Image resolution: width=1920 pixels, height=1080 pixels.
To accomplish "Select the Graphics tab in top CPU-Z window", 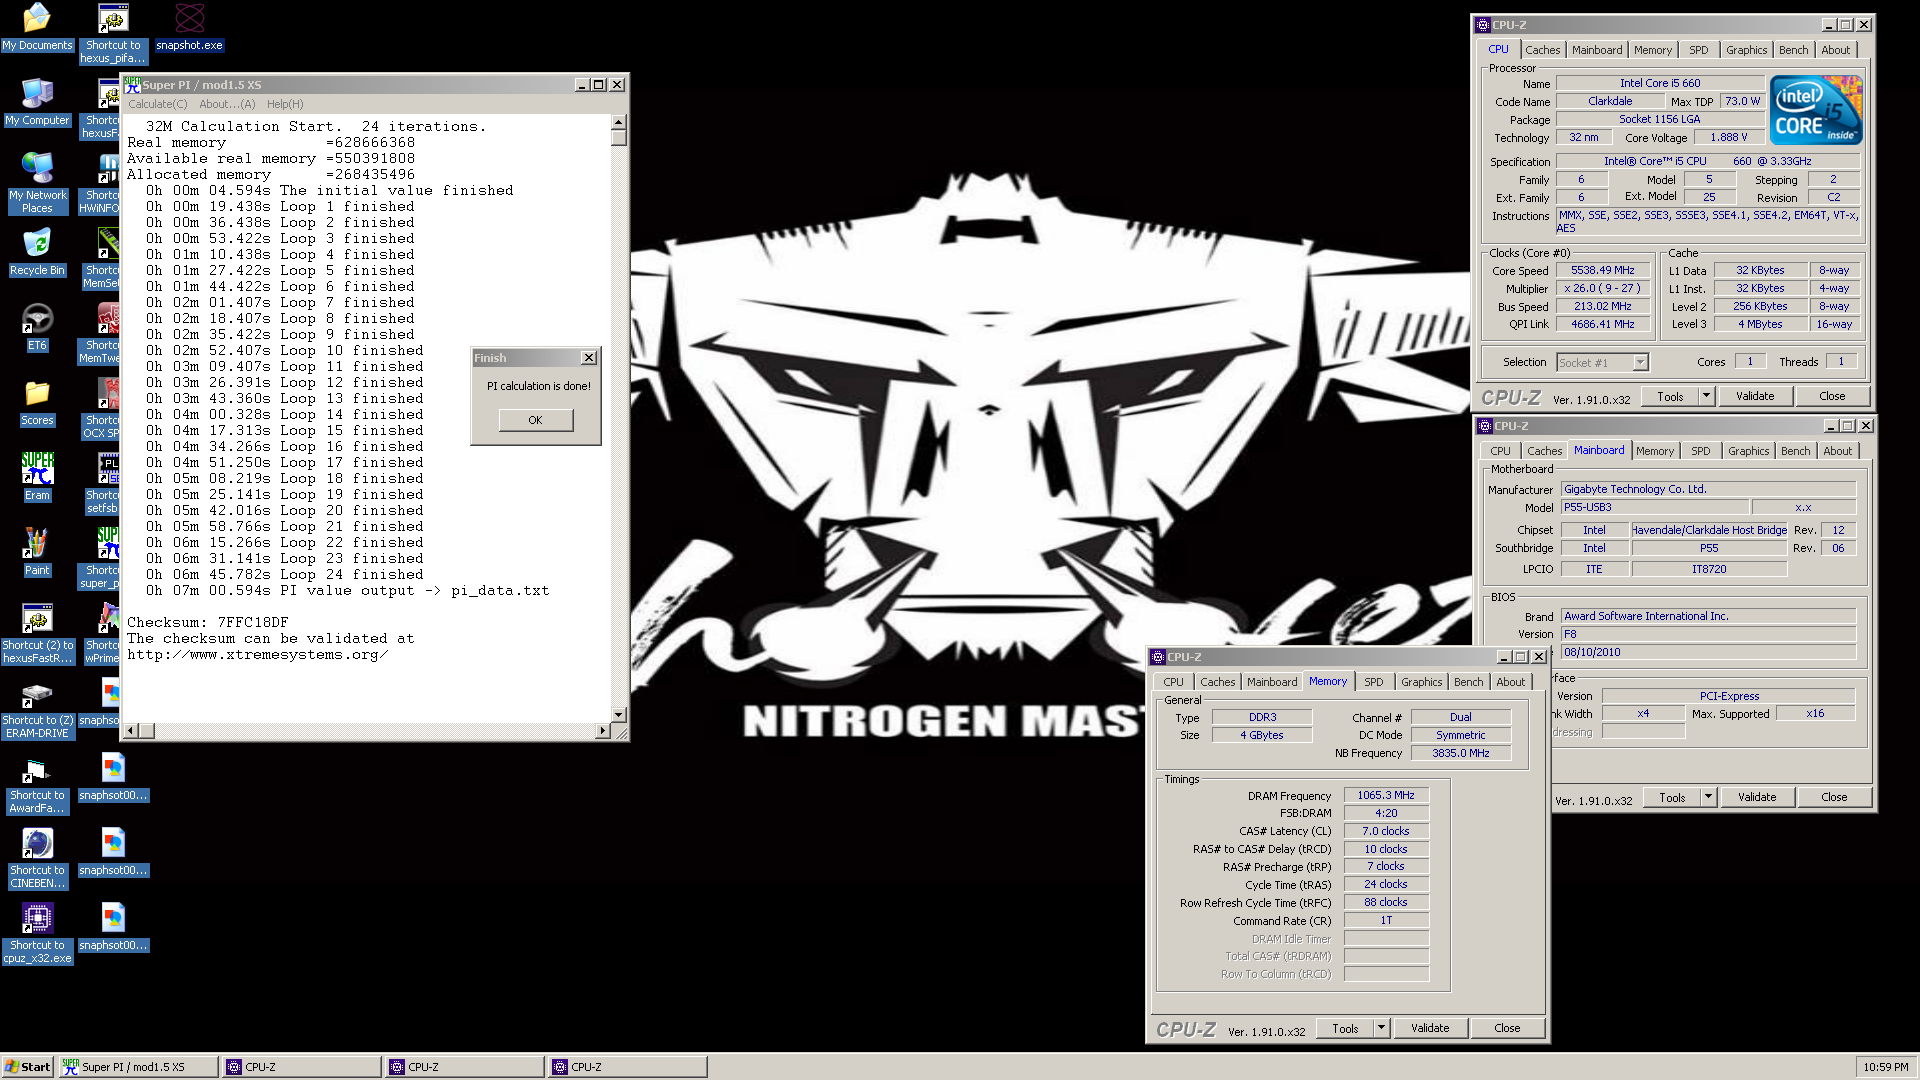I will (x=1746, y=50).
